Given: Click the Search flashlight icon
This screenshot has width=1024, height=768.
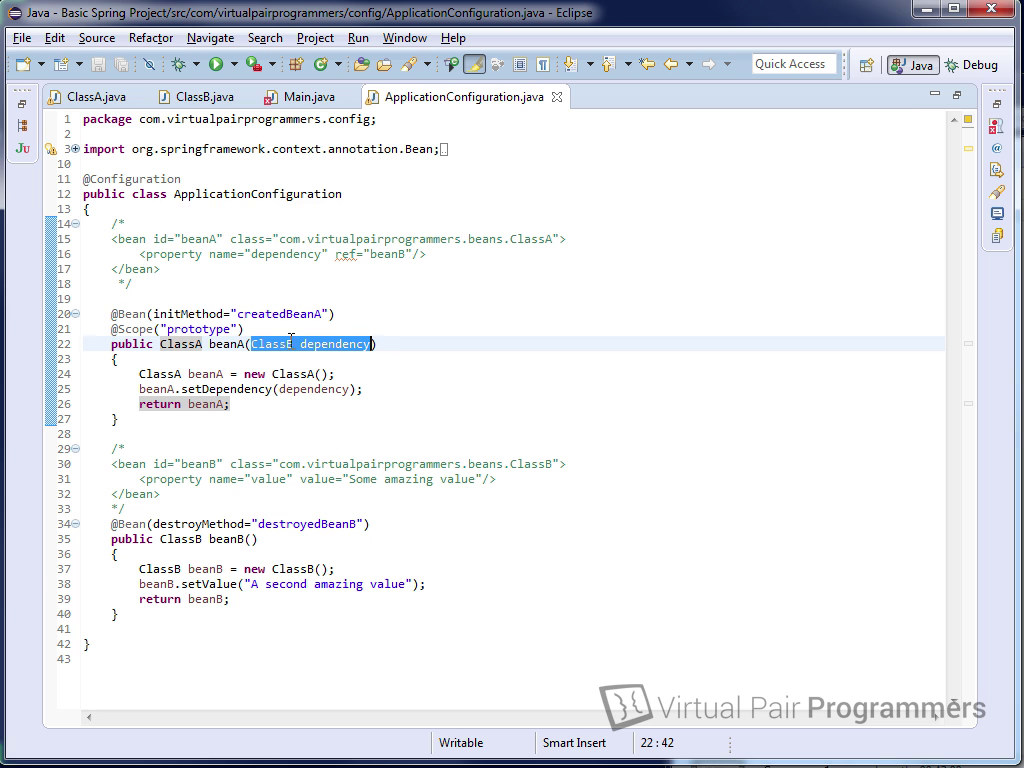Looking at the screenshot, I should pyautogui.click(x=409, y=64).
